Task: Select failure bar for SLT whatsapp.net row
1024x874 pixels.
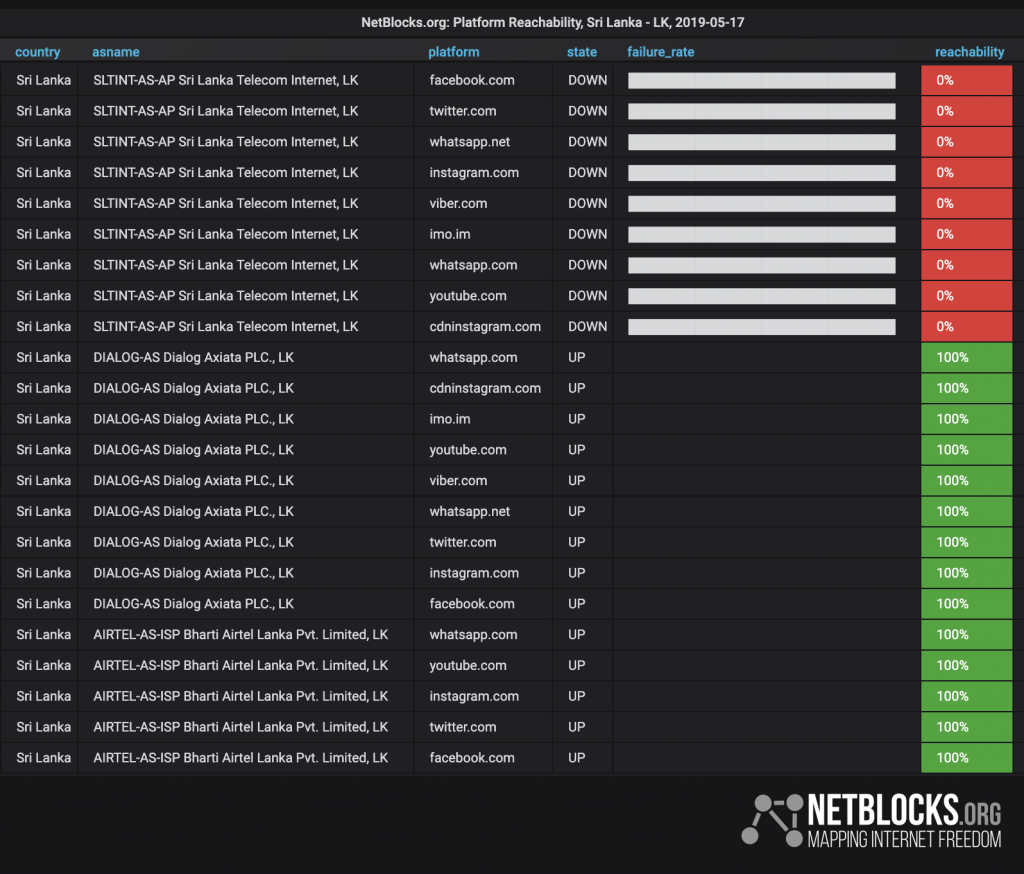Action: [x=761, y=142]
